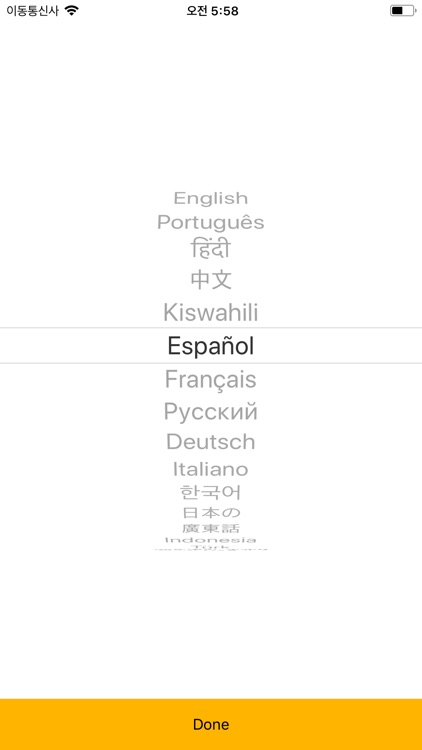Select the Hindi language option
The image size is (422, 750).
click(211, 249)
